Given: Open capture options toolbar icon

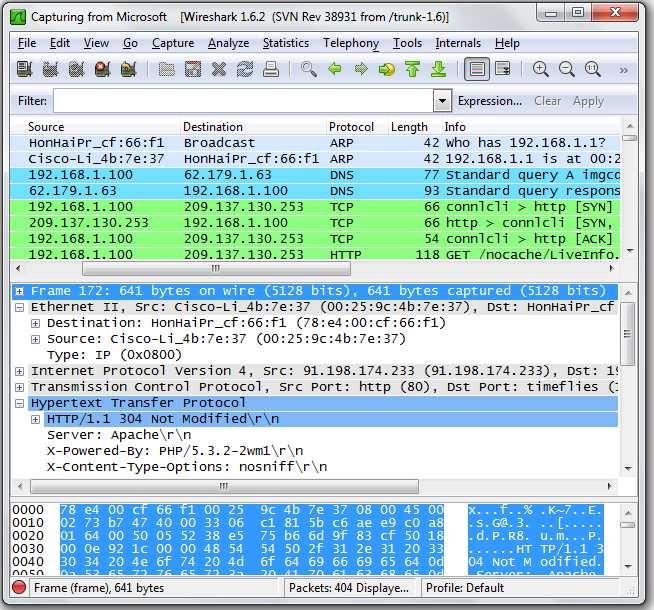Looking at the screenshot, I should coord(50,69).
